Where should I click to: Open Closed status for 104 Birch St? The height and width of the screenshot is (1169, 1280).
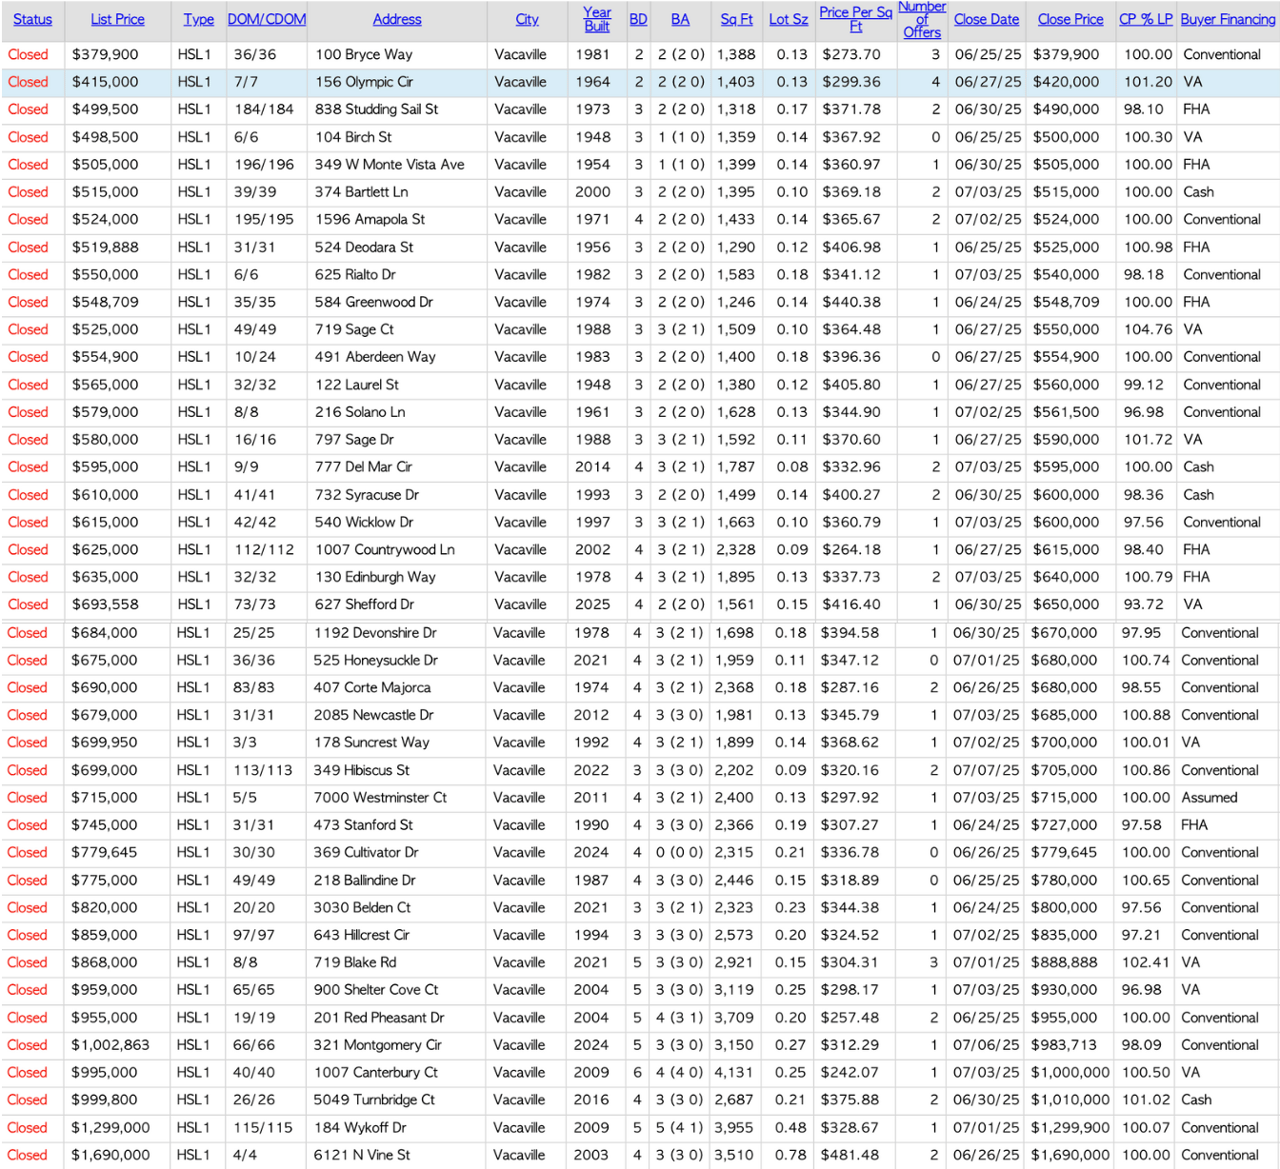28,137
